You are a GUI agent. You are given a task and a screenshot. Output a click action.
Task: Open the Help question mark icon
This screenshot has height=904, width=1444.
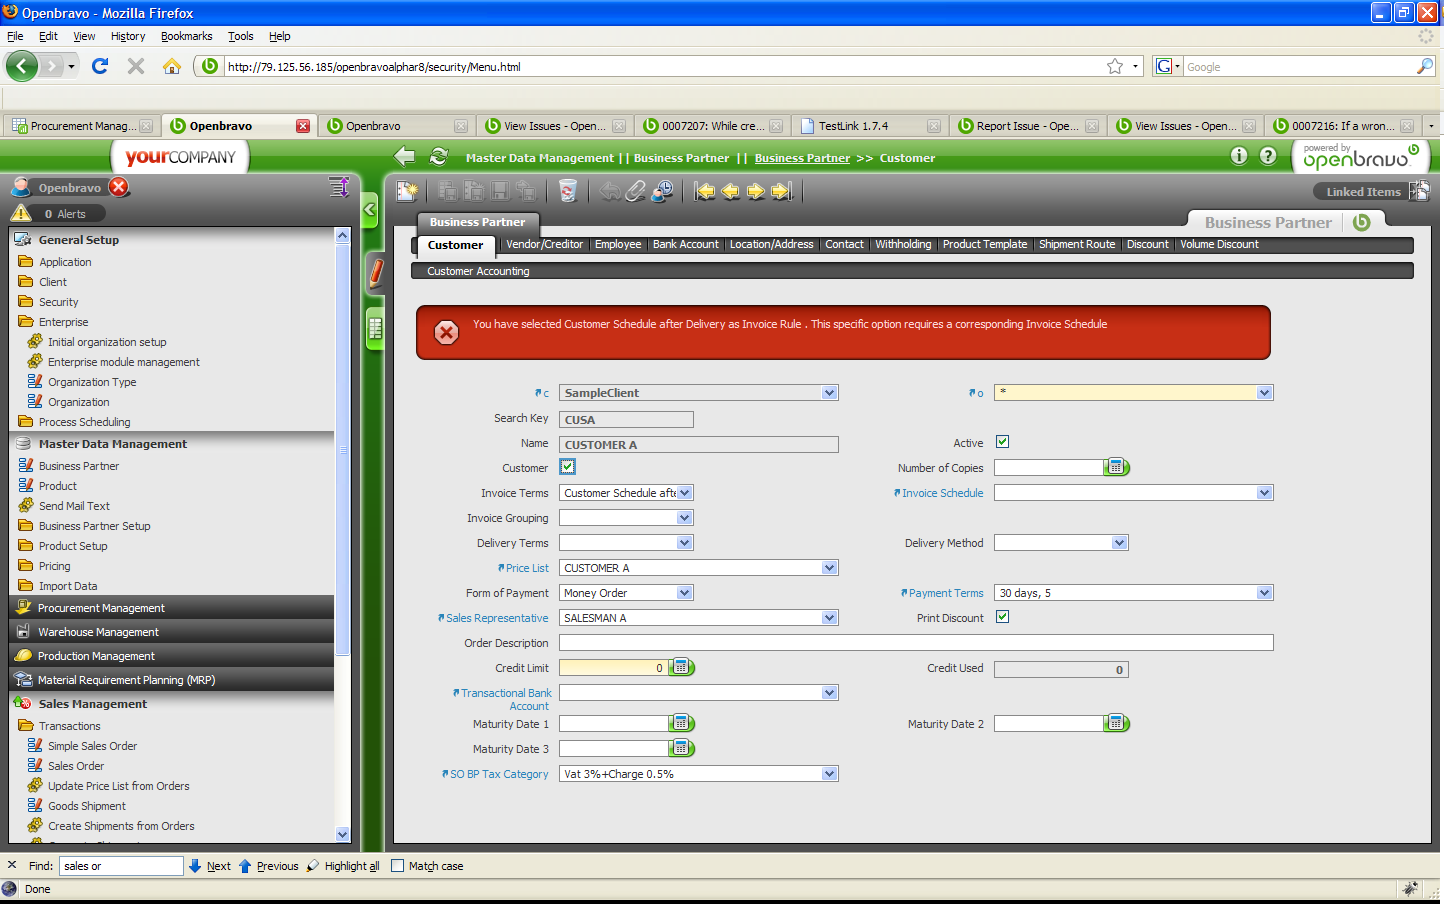tap(1268, 156)
